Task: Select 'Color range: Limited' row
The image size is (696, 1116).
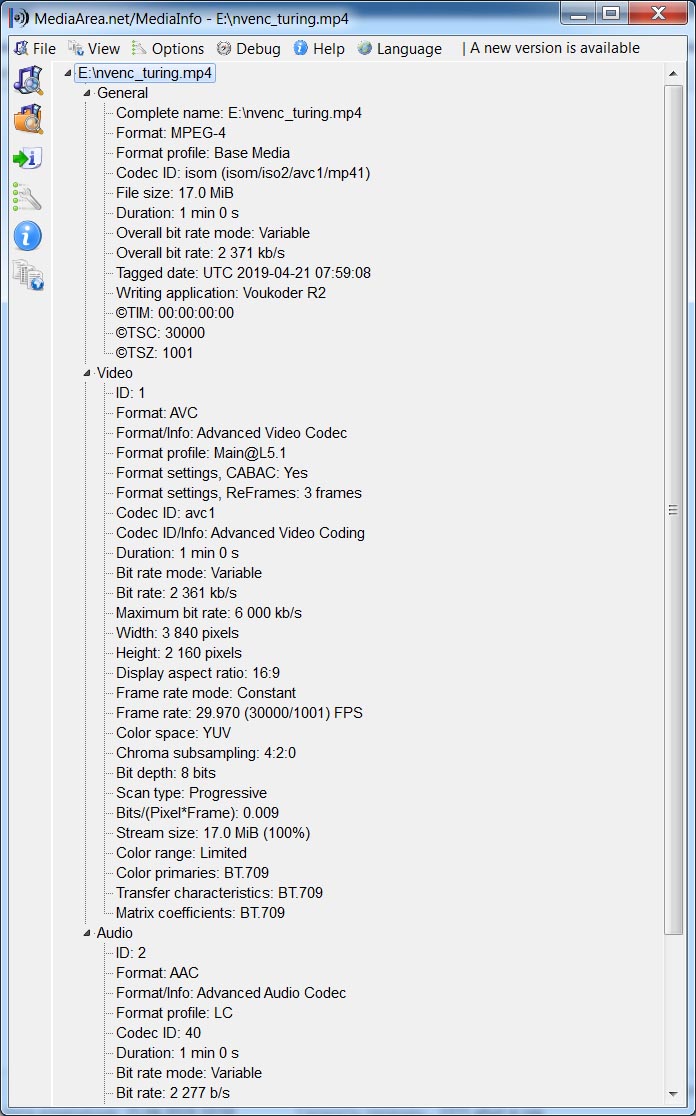Action: click(181, 853)
